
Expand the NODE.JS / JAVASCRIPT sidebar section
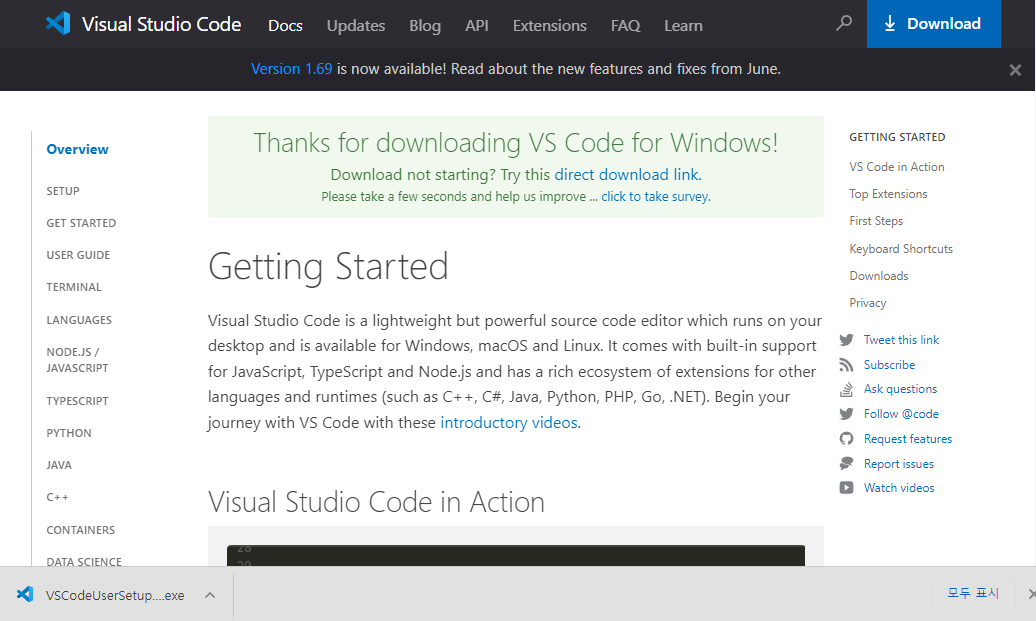(77, 360)
